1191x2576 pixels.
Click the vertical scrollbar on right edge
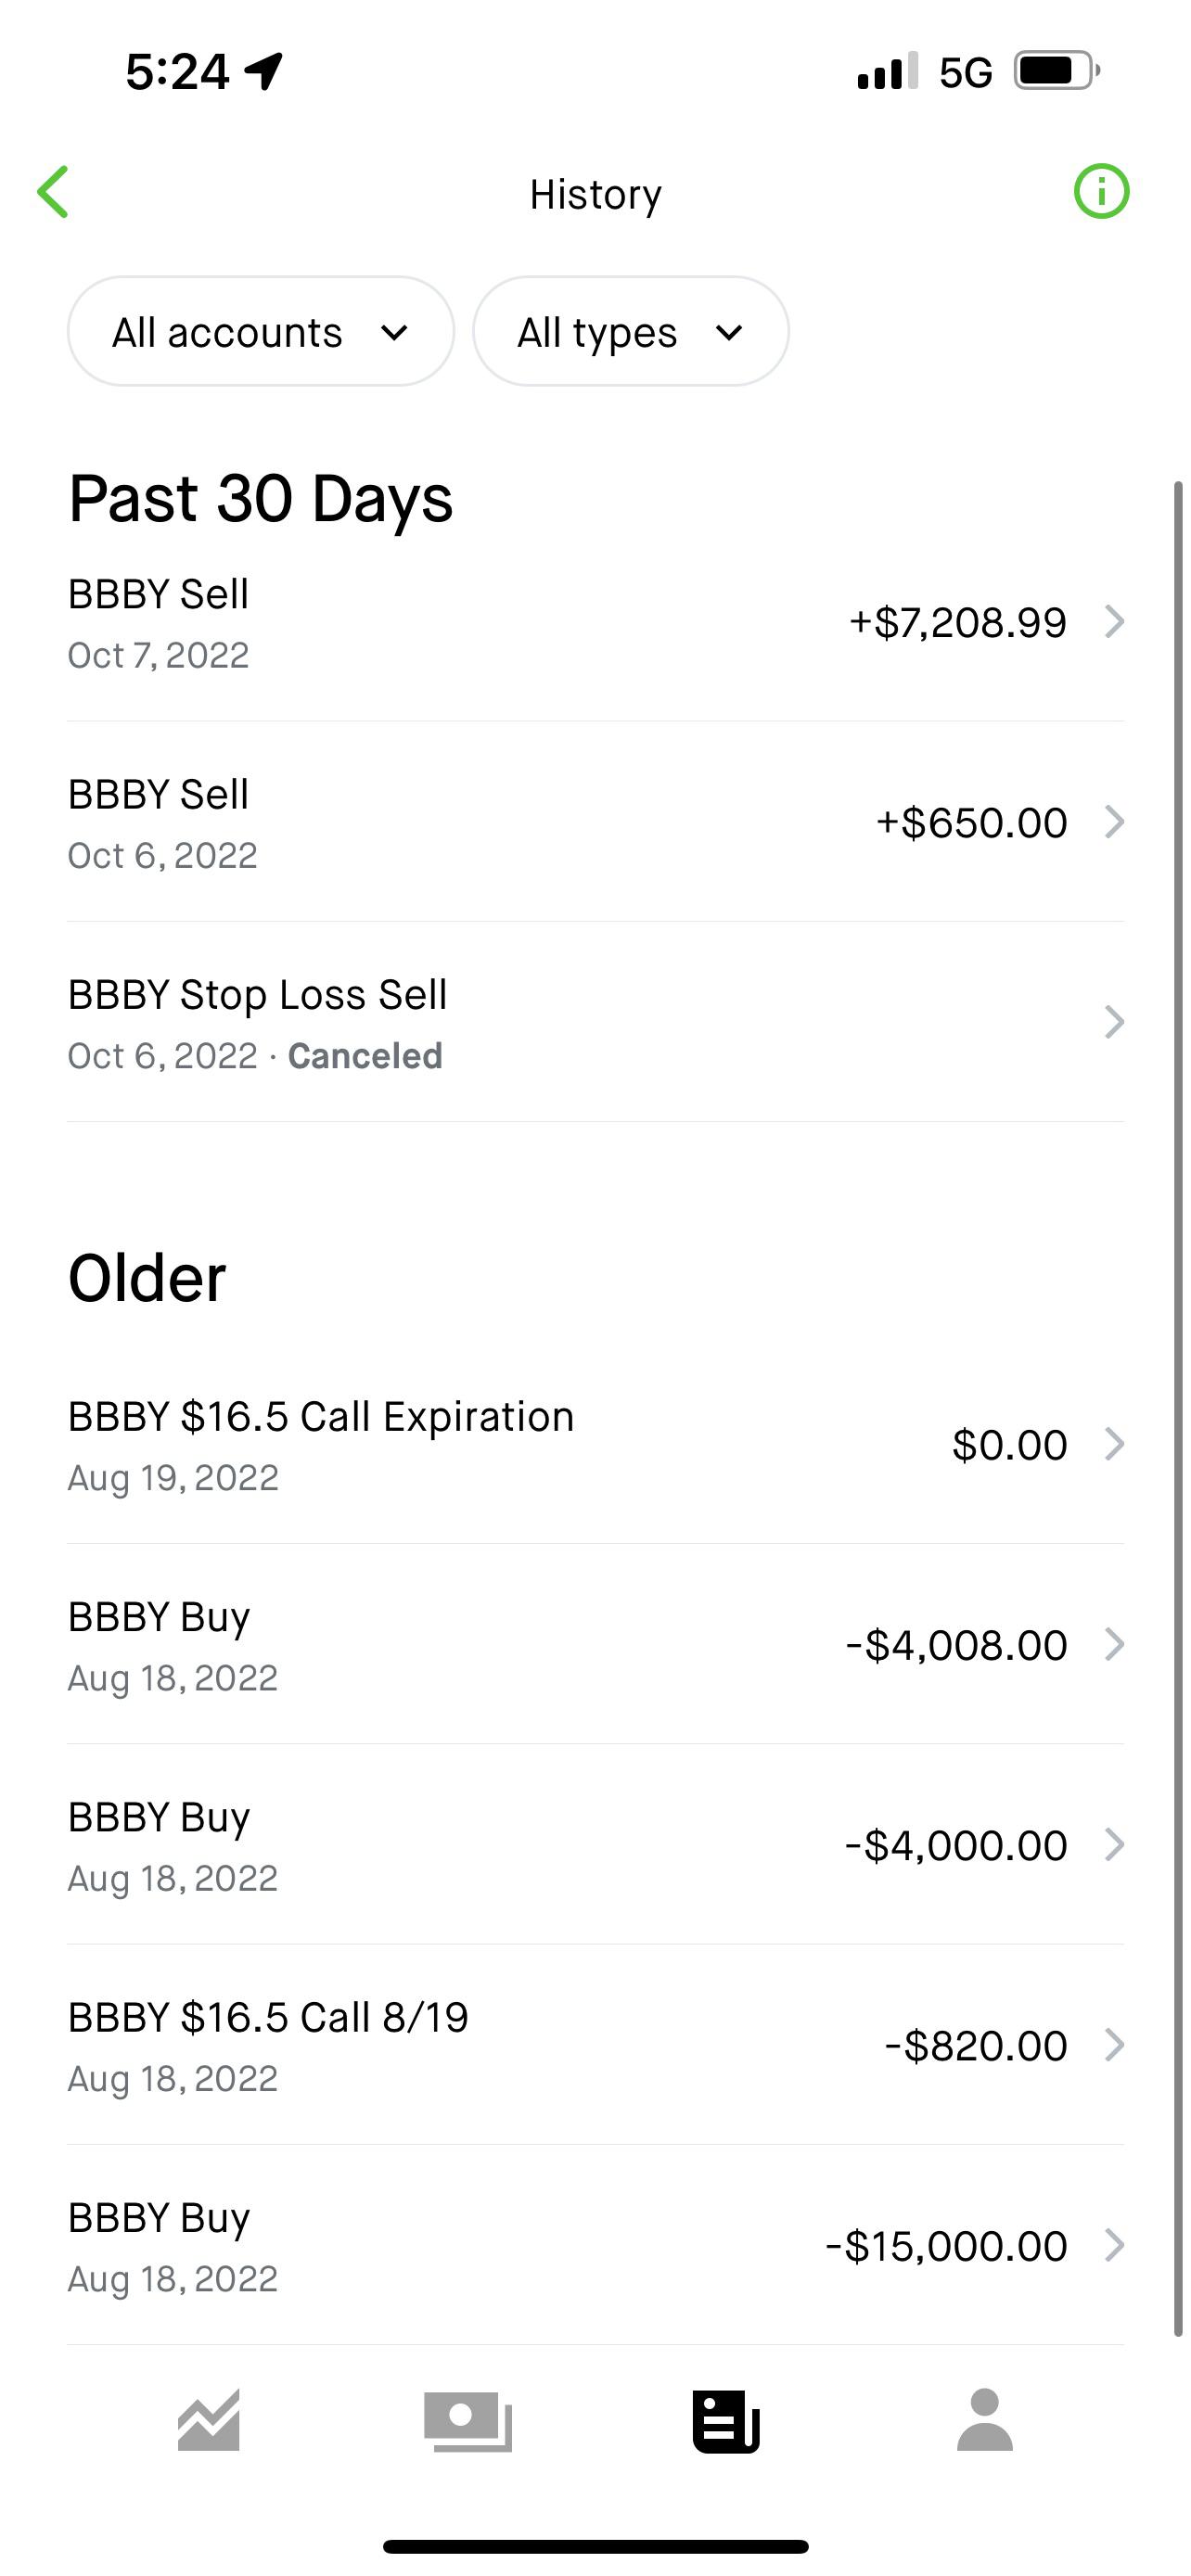click(x=1179, y=1400)
